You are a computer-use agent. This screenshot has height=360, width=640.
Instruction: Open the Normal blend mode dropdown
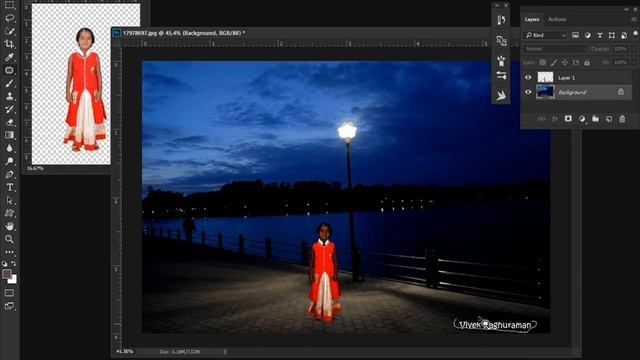[555, 49]
